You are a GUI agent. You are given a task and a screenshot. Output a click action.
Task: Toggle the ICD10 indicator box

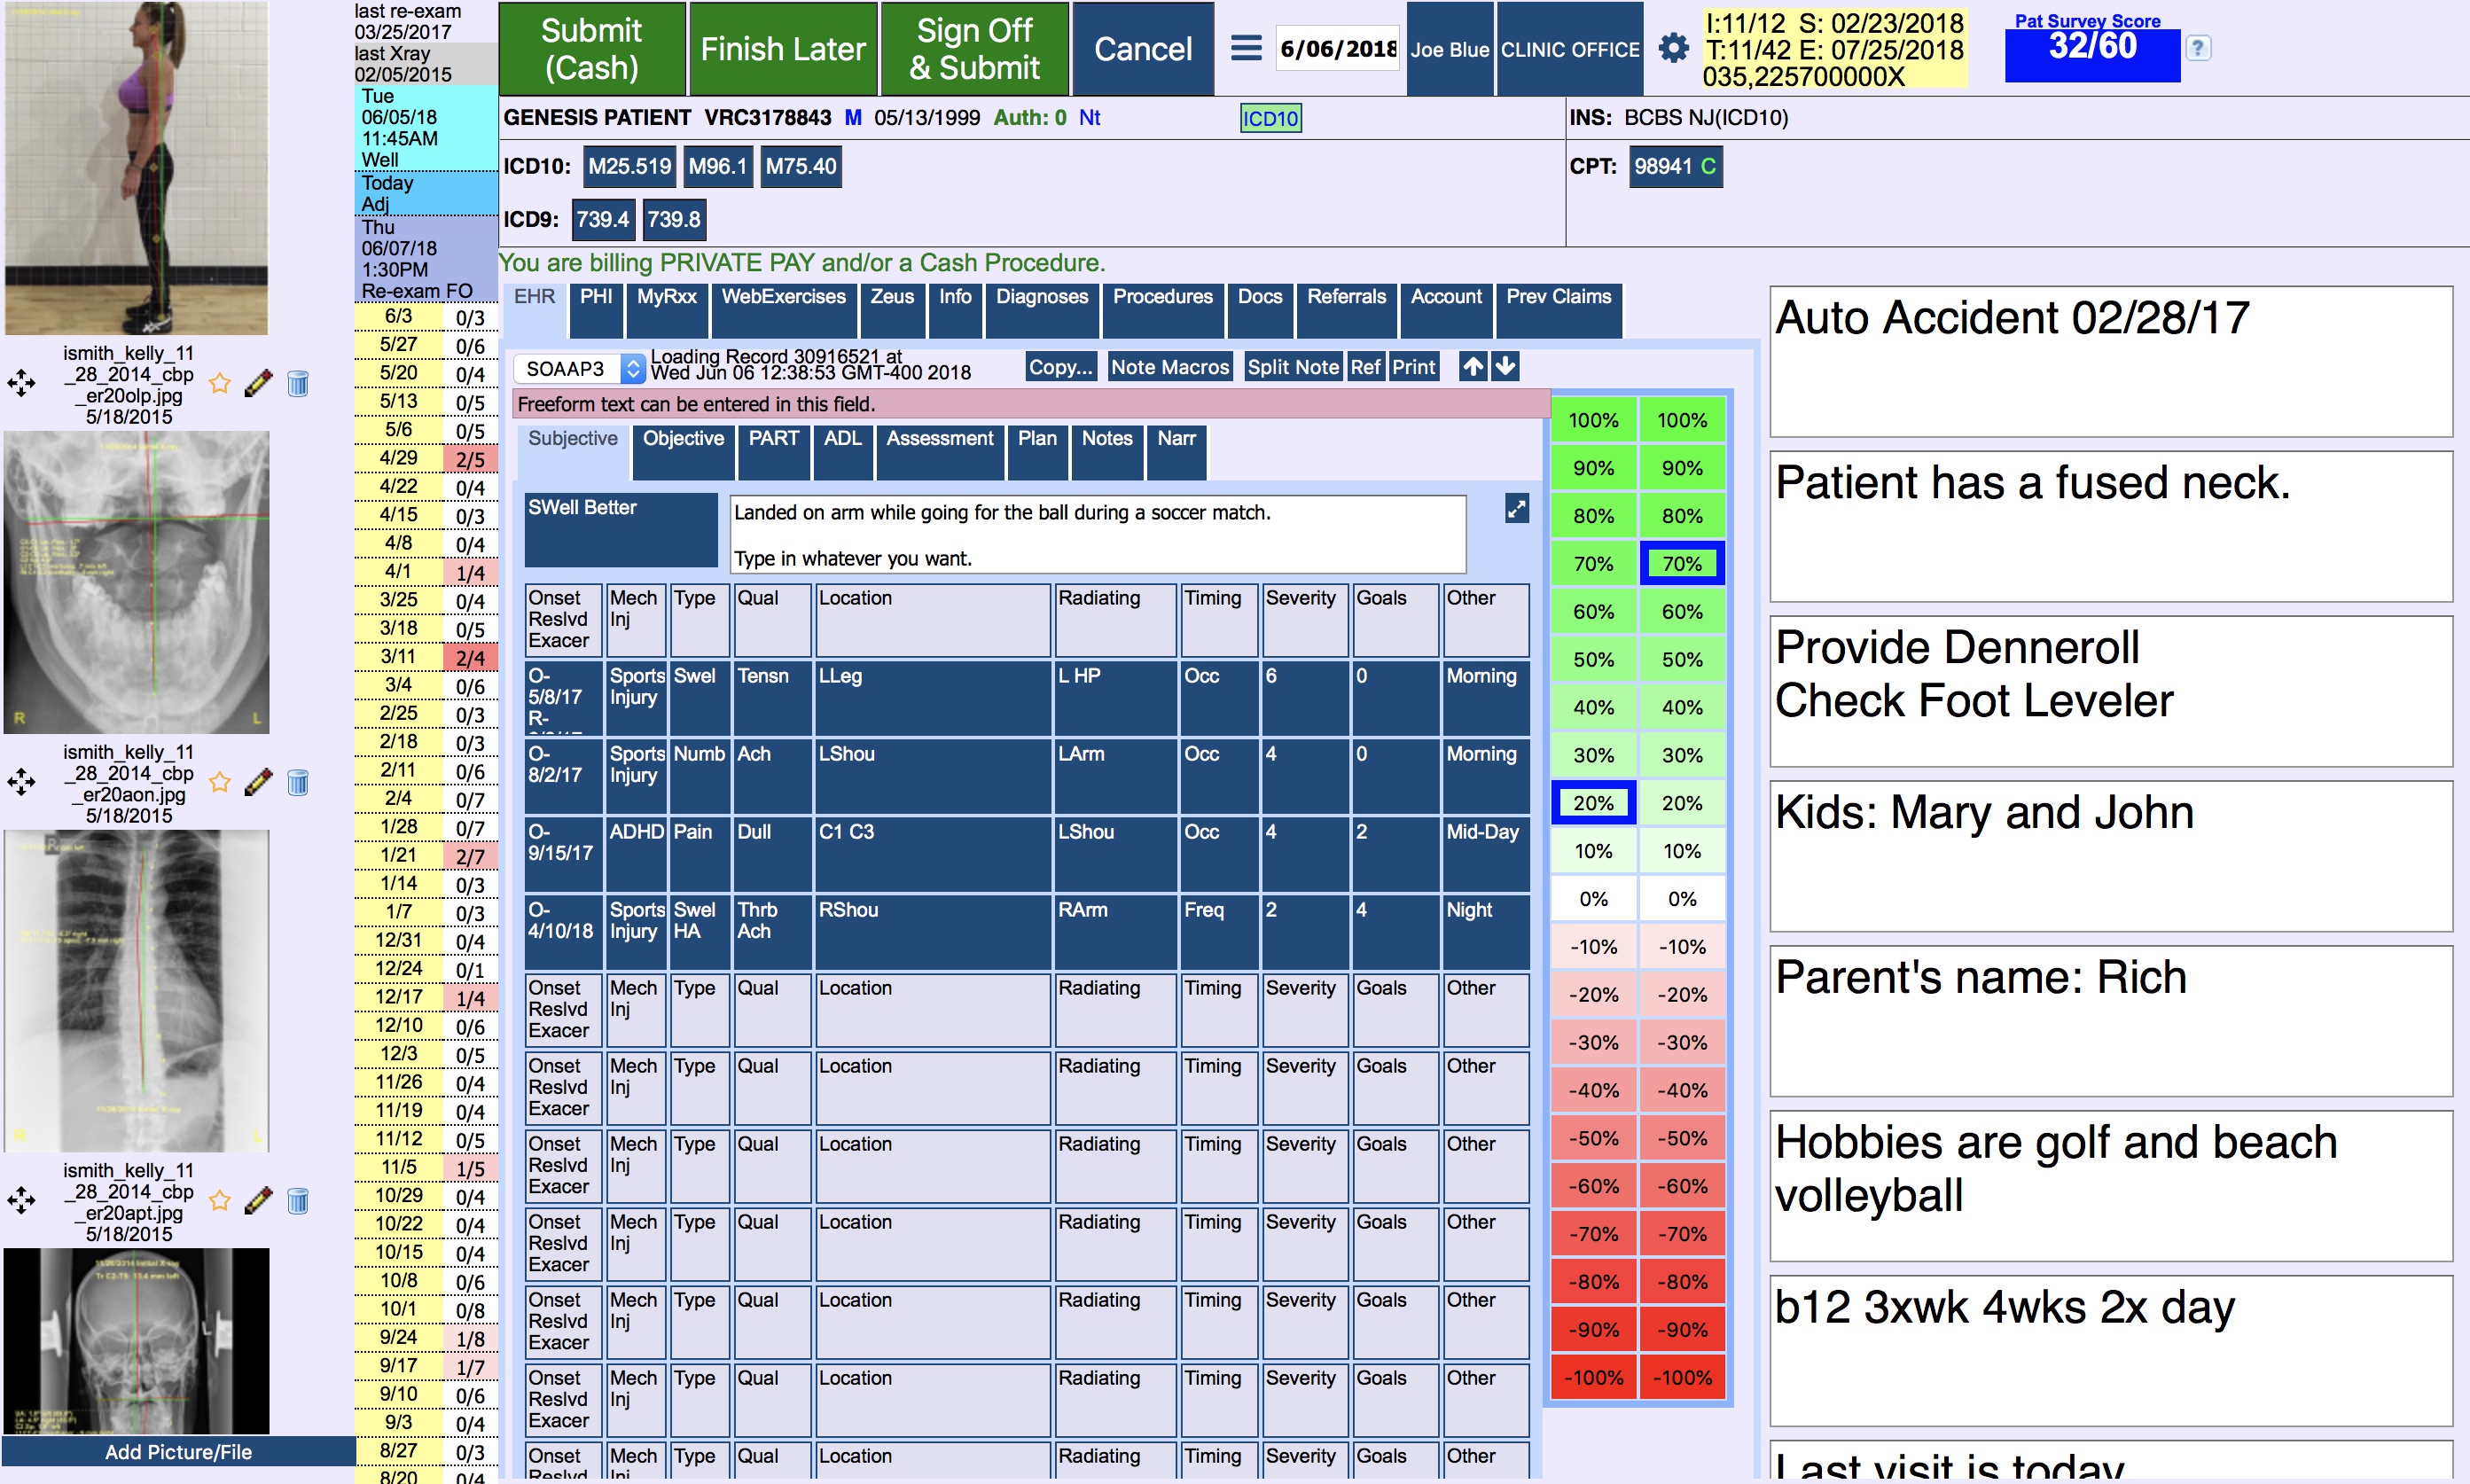[1270, 119]
